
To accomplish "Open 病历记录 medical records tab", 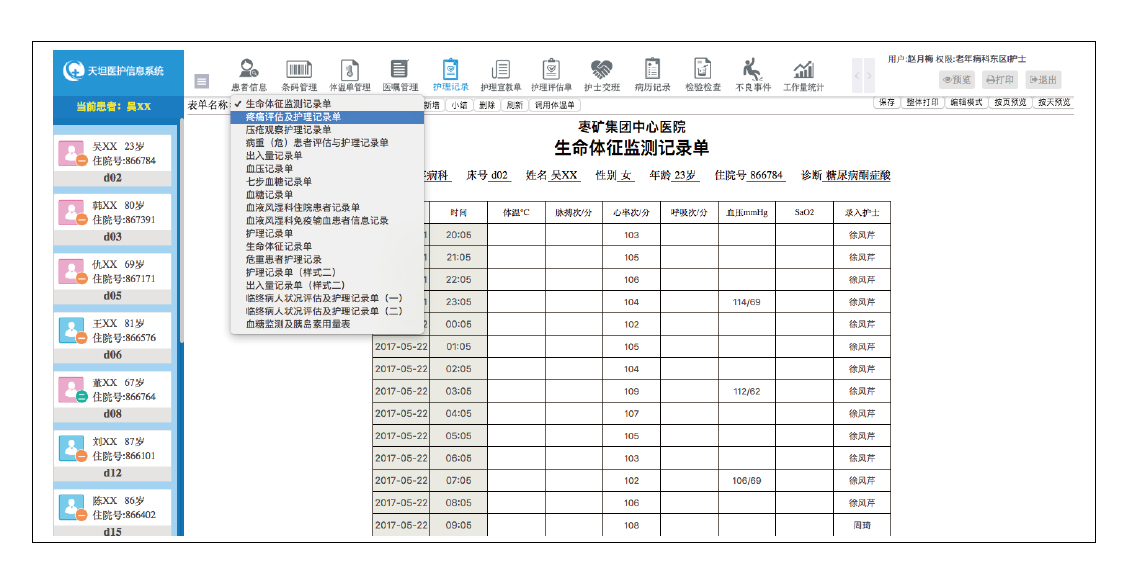I will [652, 74].
